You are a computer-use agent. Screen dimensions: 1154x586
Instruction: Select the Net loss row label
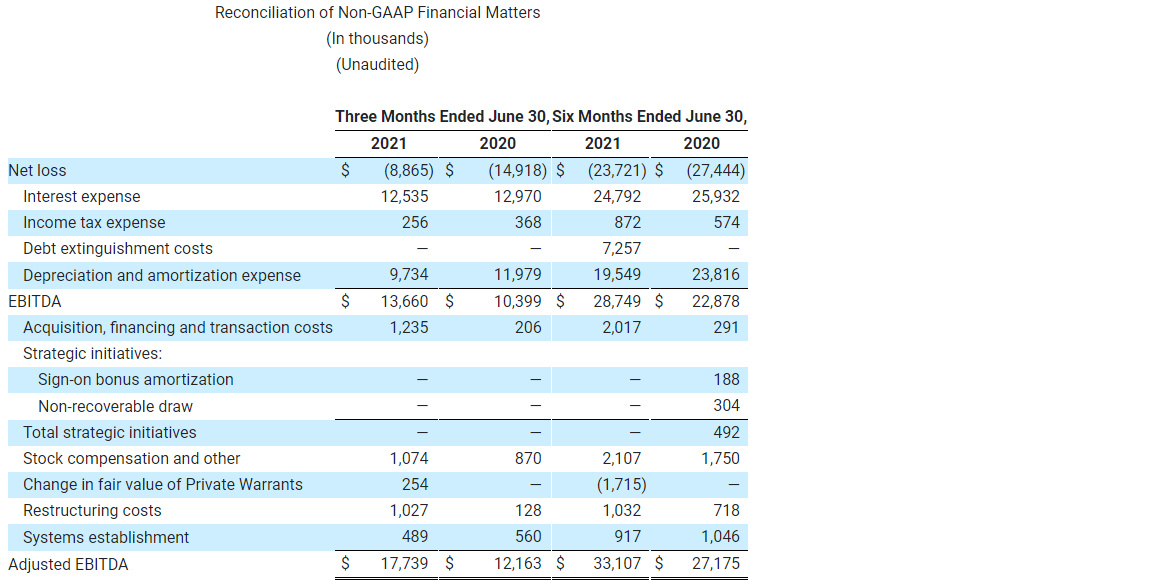[36, 170]
